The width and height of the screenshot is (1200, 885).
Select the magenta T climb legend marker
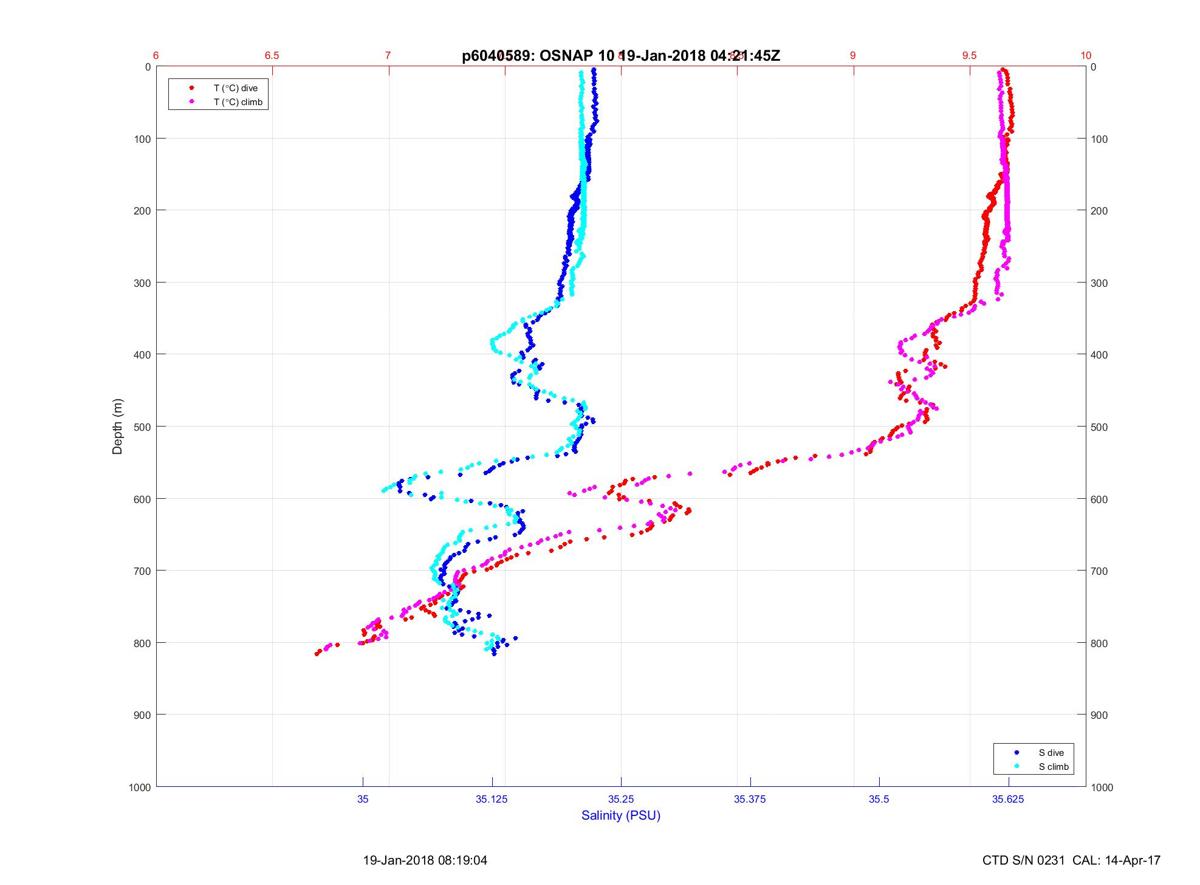click(x=191, y=102)
